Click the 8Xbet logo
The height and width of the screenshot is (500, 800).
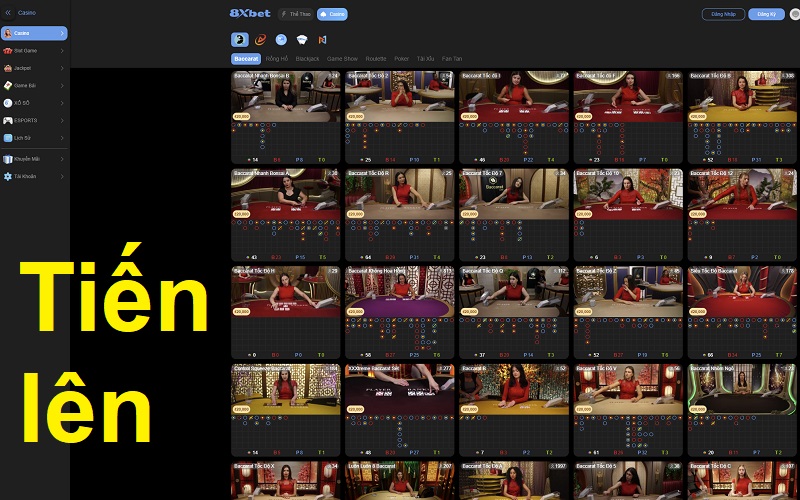250,14
